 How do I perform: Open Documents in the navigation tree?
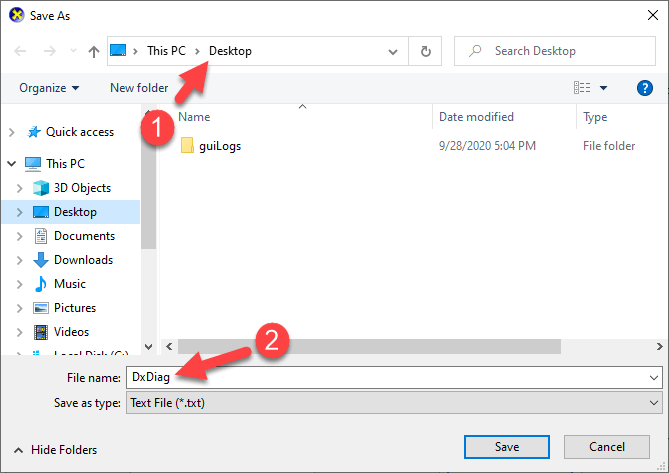pyautogui.click(x=84, y=236)
